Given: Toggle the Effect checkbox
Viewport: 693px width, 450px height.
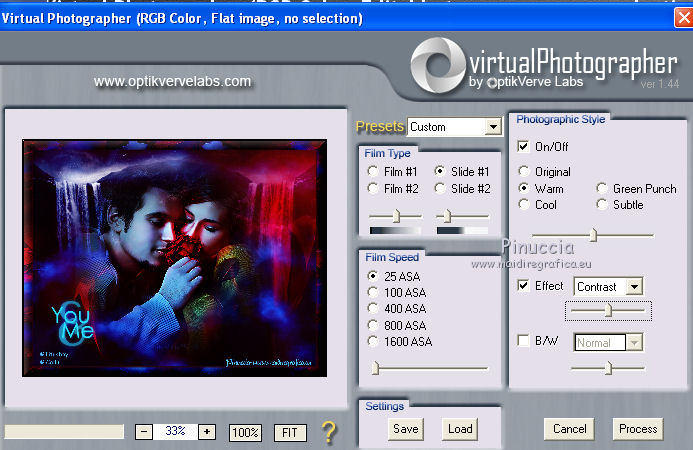Looking at the screenshot, I should [x=523, y=286].
